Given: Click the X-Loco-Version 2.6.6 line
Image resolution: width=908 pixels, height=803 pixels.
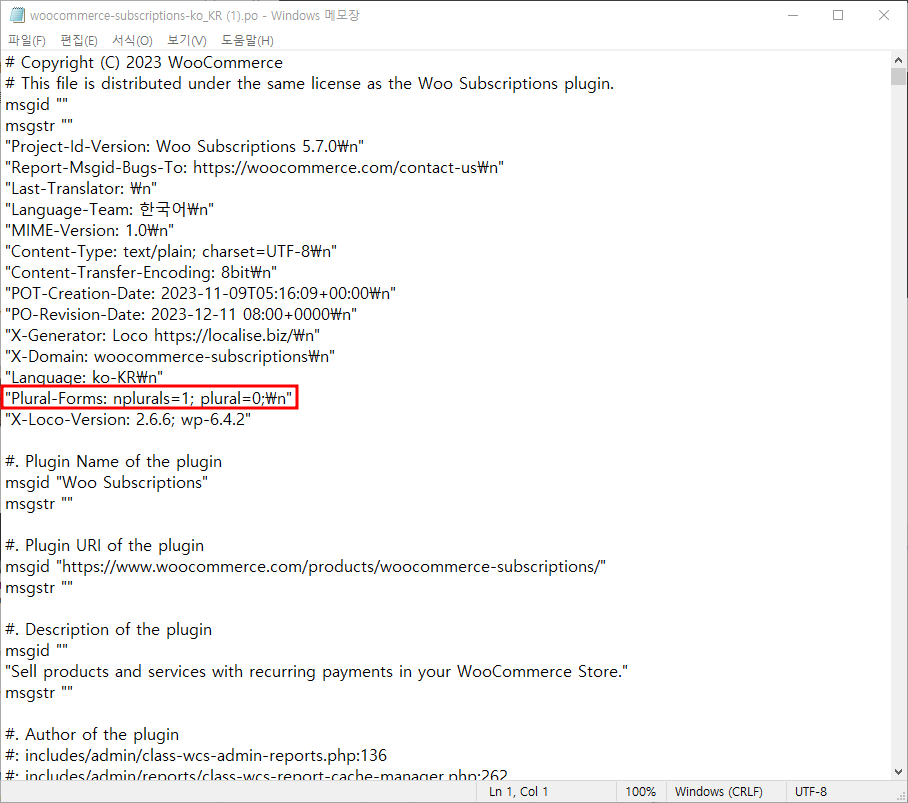Looking at the screenshot, I should pyautogui.click(x=128, y=419).
